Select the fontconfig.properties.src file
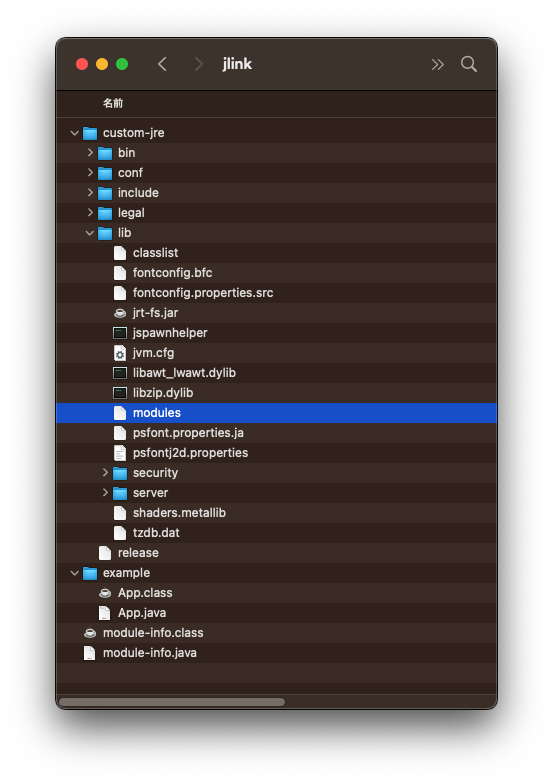The width and height of the screenshot is (553, 783). (276, 293)
